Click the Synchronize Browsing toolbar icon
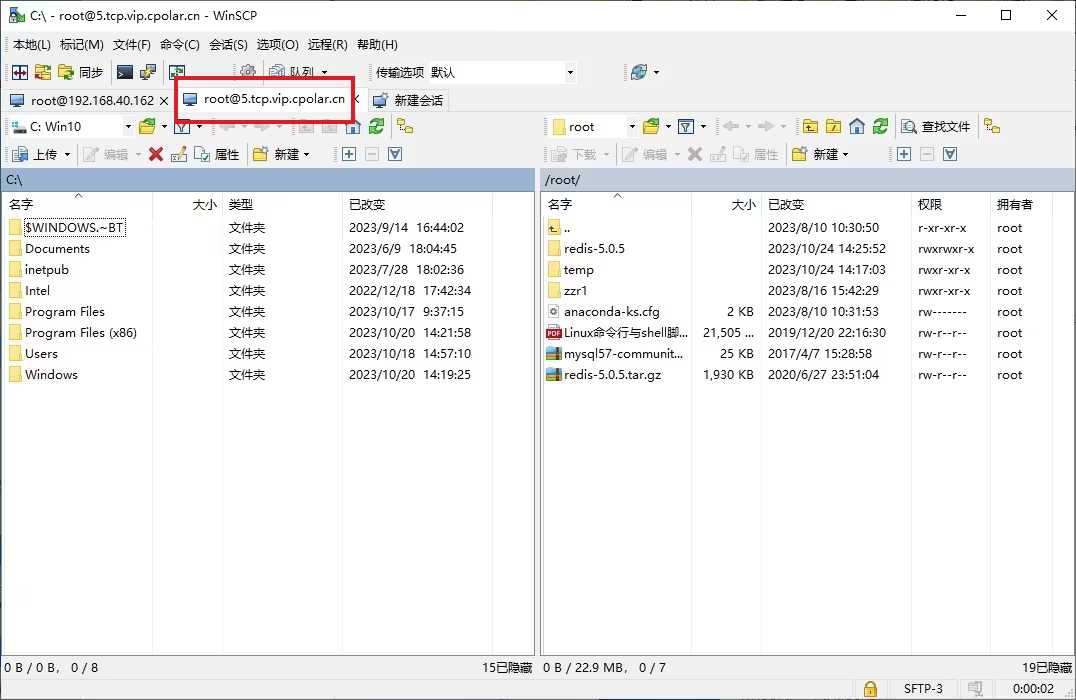This screenshot has height=700, width=1076. point(43,72)
